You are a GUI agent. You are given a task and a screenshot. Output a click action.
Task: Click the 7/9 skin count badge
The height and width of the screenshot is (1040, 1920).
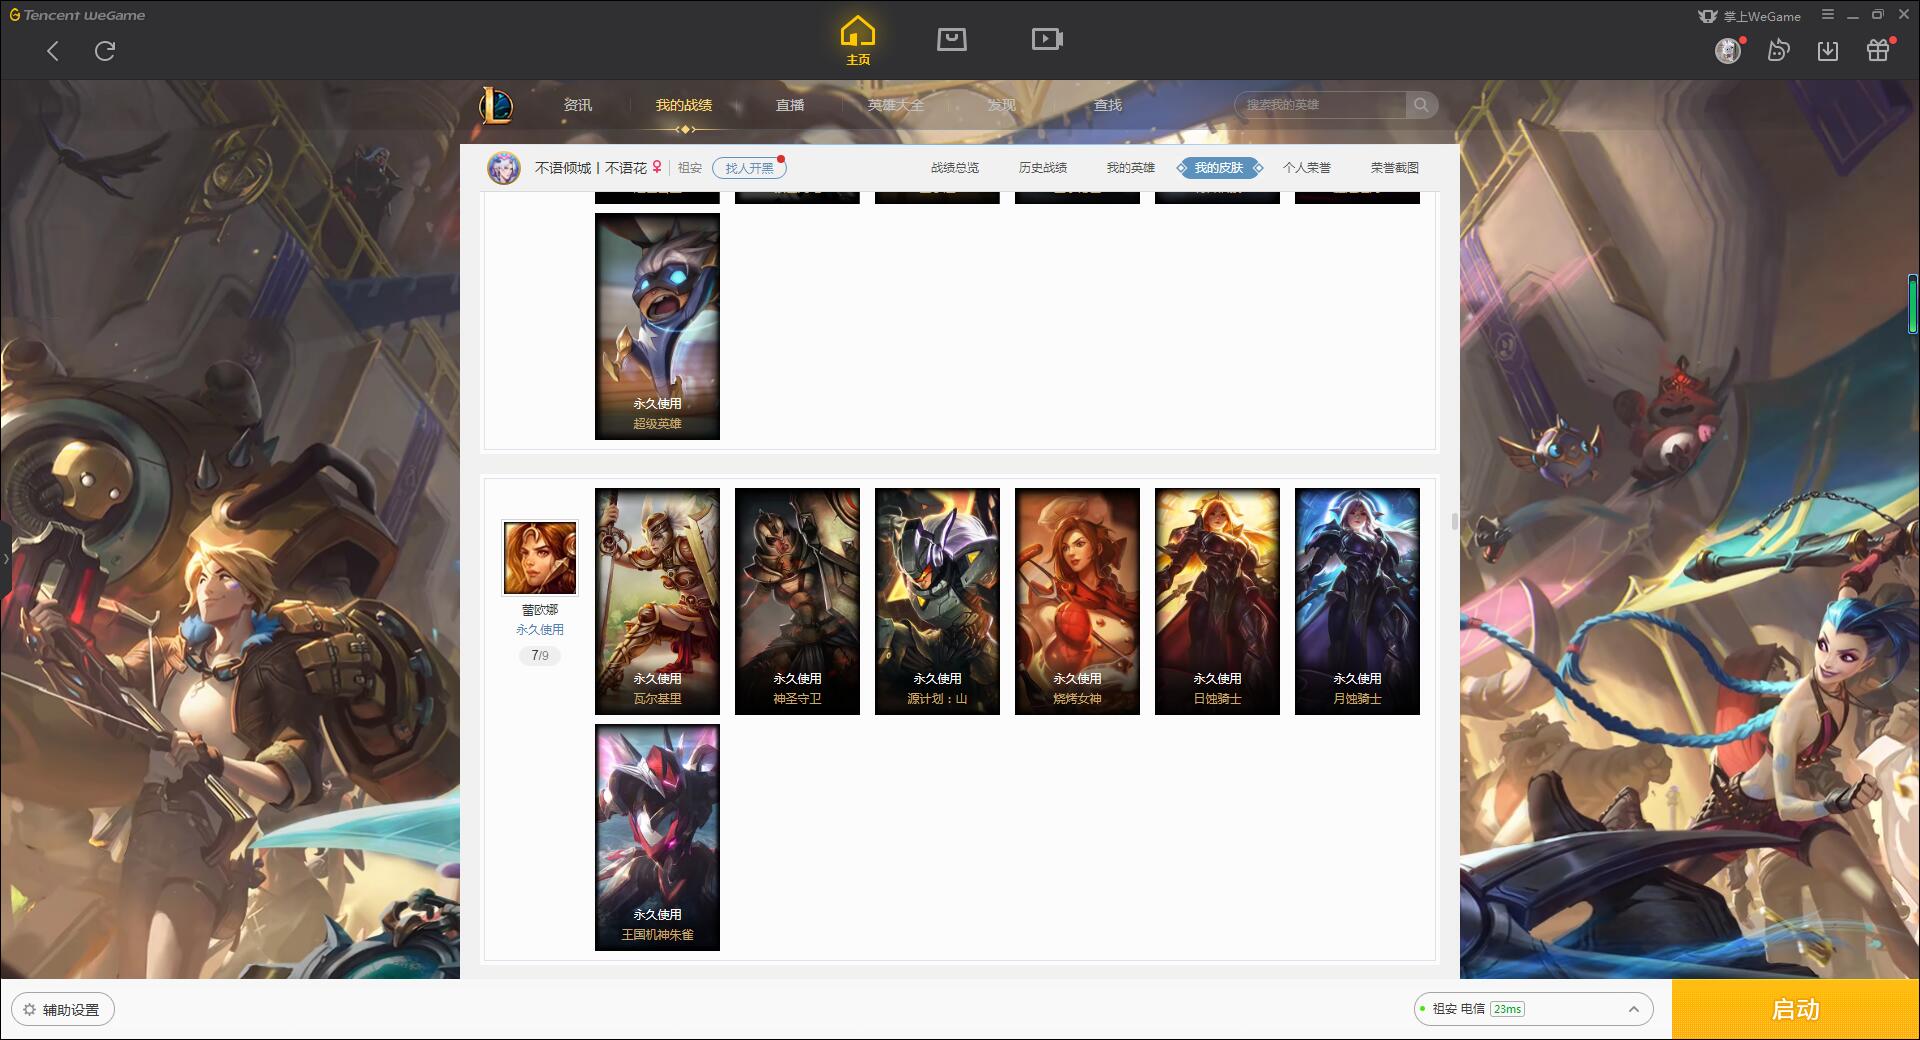(540, 656)
